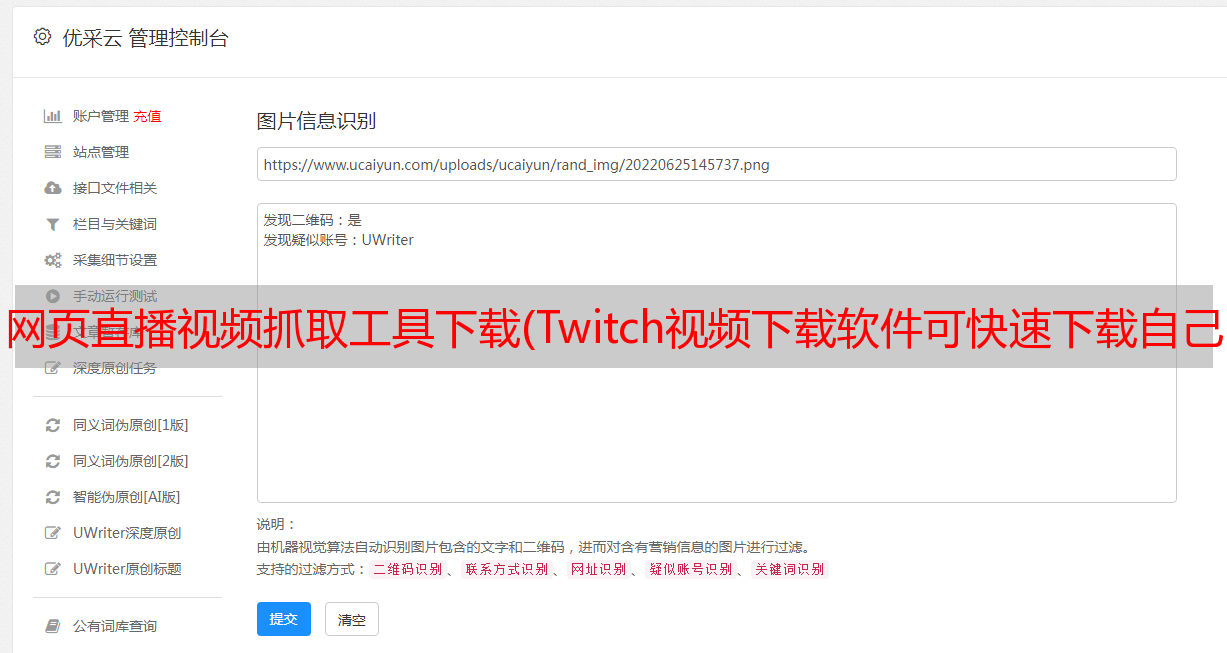Open 栏目与关键词 menu item

click(x=115, y=224)
